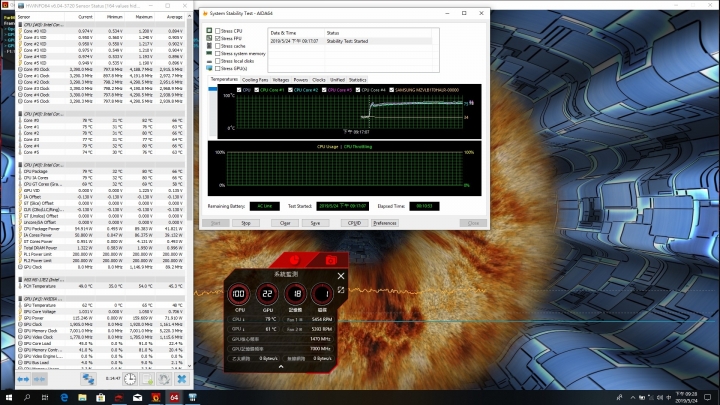Click the Stop button in AIDA64

point(246,223)
